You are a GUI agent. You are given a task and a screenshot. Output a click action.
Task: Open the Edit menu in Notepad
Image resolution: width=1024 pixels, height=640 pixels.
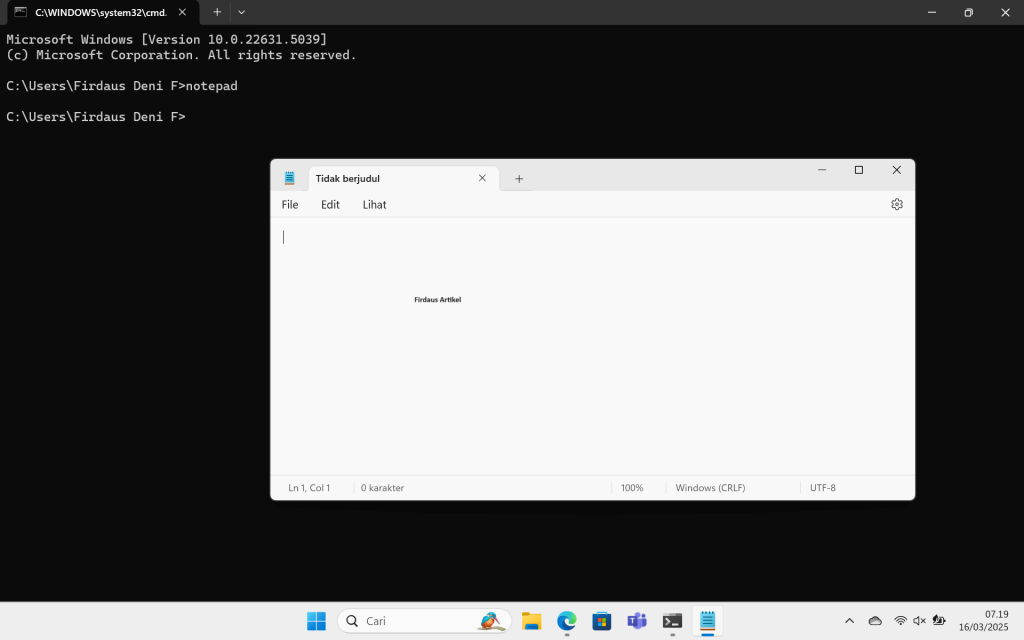(x=330, y=205)
